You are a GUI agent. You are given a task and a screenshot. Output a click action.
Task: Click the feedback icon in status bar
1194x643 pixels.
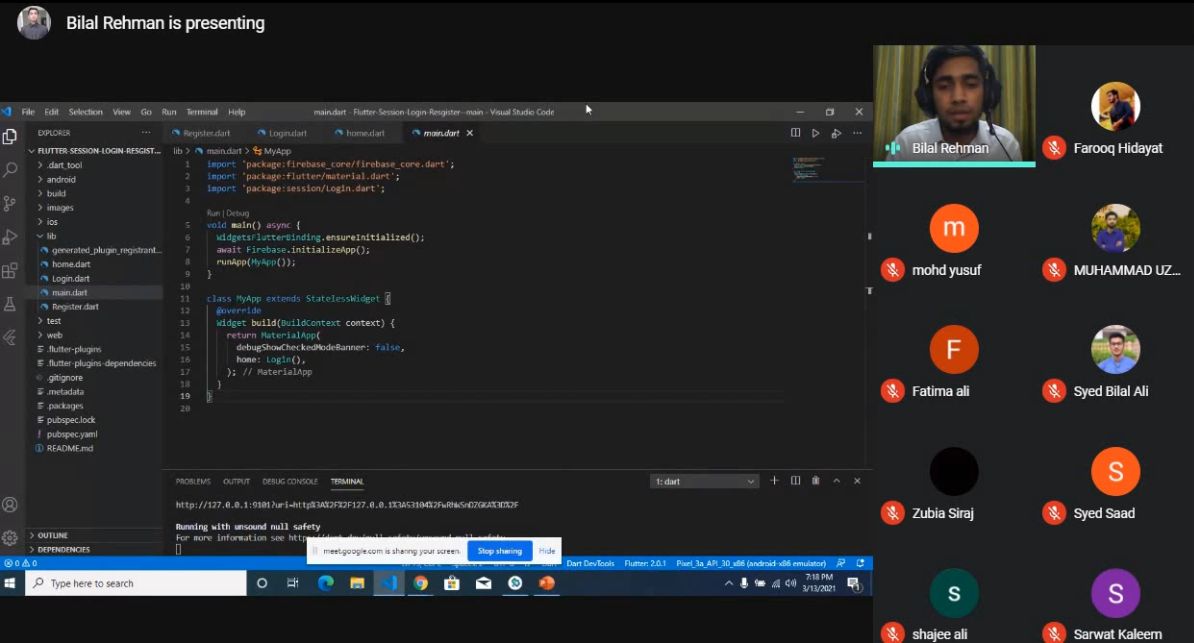[x=841, y=564]
